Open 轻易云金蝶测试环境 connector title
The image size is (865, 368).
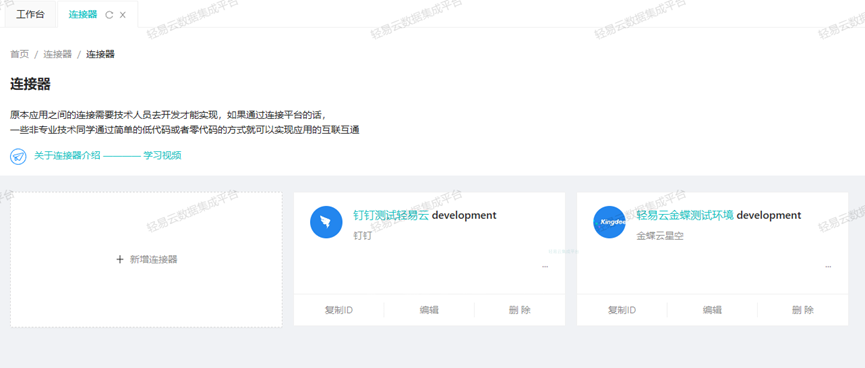[x=685, y=215]
